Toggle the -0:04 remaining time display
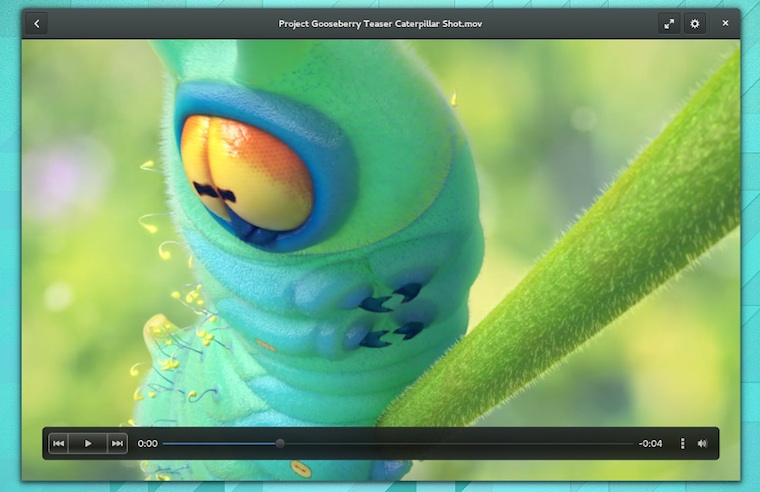The image size is (760, 492). coord(651,443)
